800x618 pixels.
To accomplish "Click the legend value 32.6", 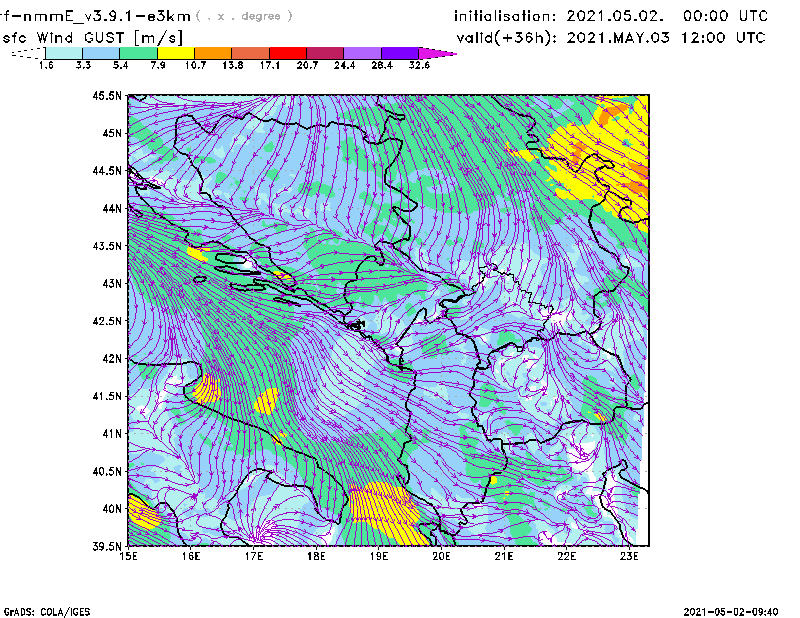I will [x=419, y=65].
